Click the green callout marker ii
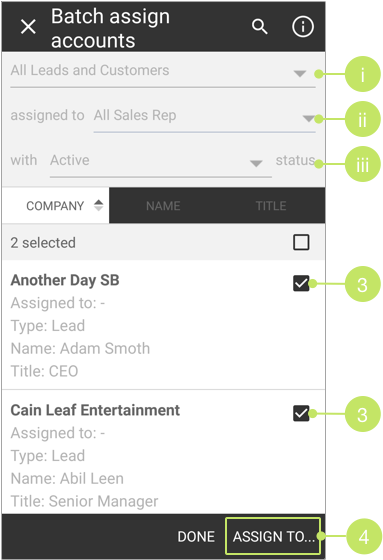383x560 pixels. [362, 119]
